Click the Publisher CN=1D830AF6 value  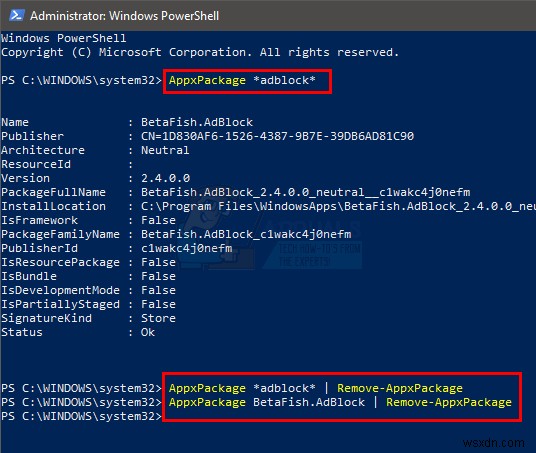tap(277, 136)
